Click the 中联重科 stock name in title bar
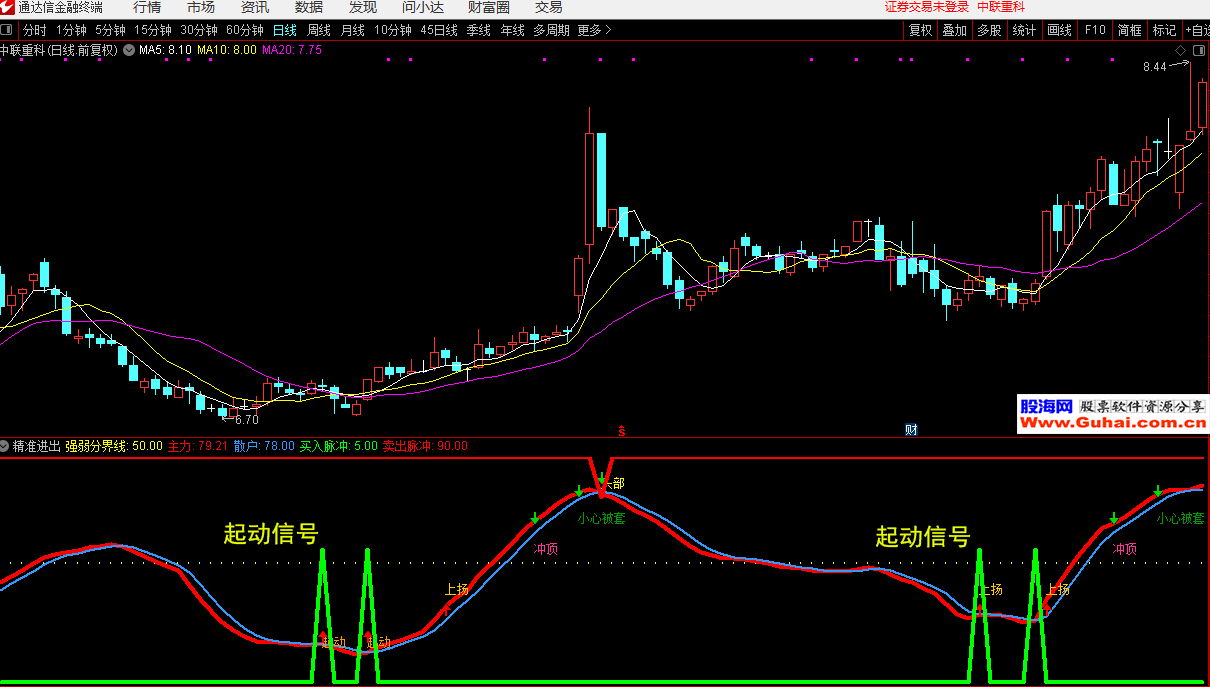This screenshot has width=1210, height=687. pyautogui.click(x=1001, y=7)
